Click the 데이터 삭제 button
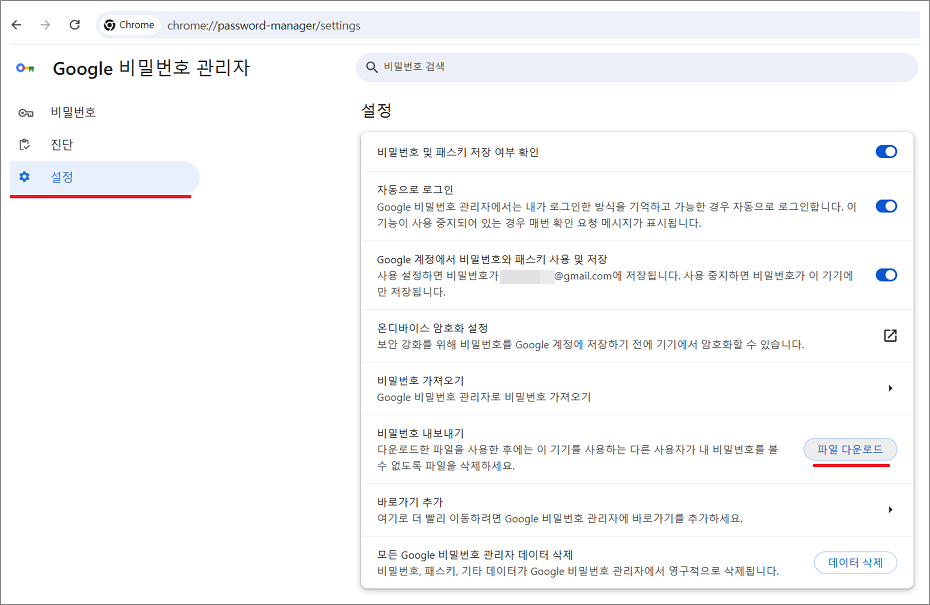Viewport: 930px width, 605px height. point(855,562)
